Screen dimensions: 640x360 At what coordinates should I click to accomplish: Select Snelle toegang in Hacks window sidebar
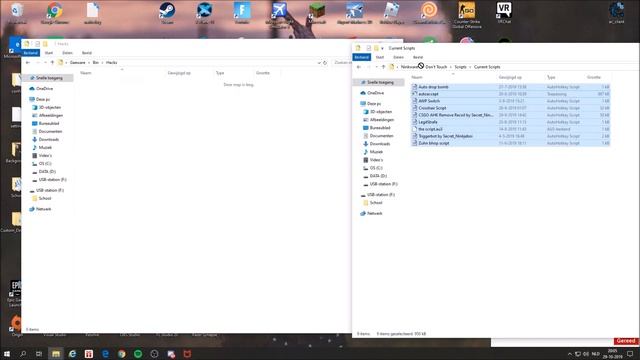point(49,78)
